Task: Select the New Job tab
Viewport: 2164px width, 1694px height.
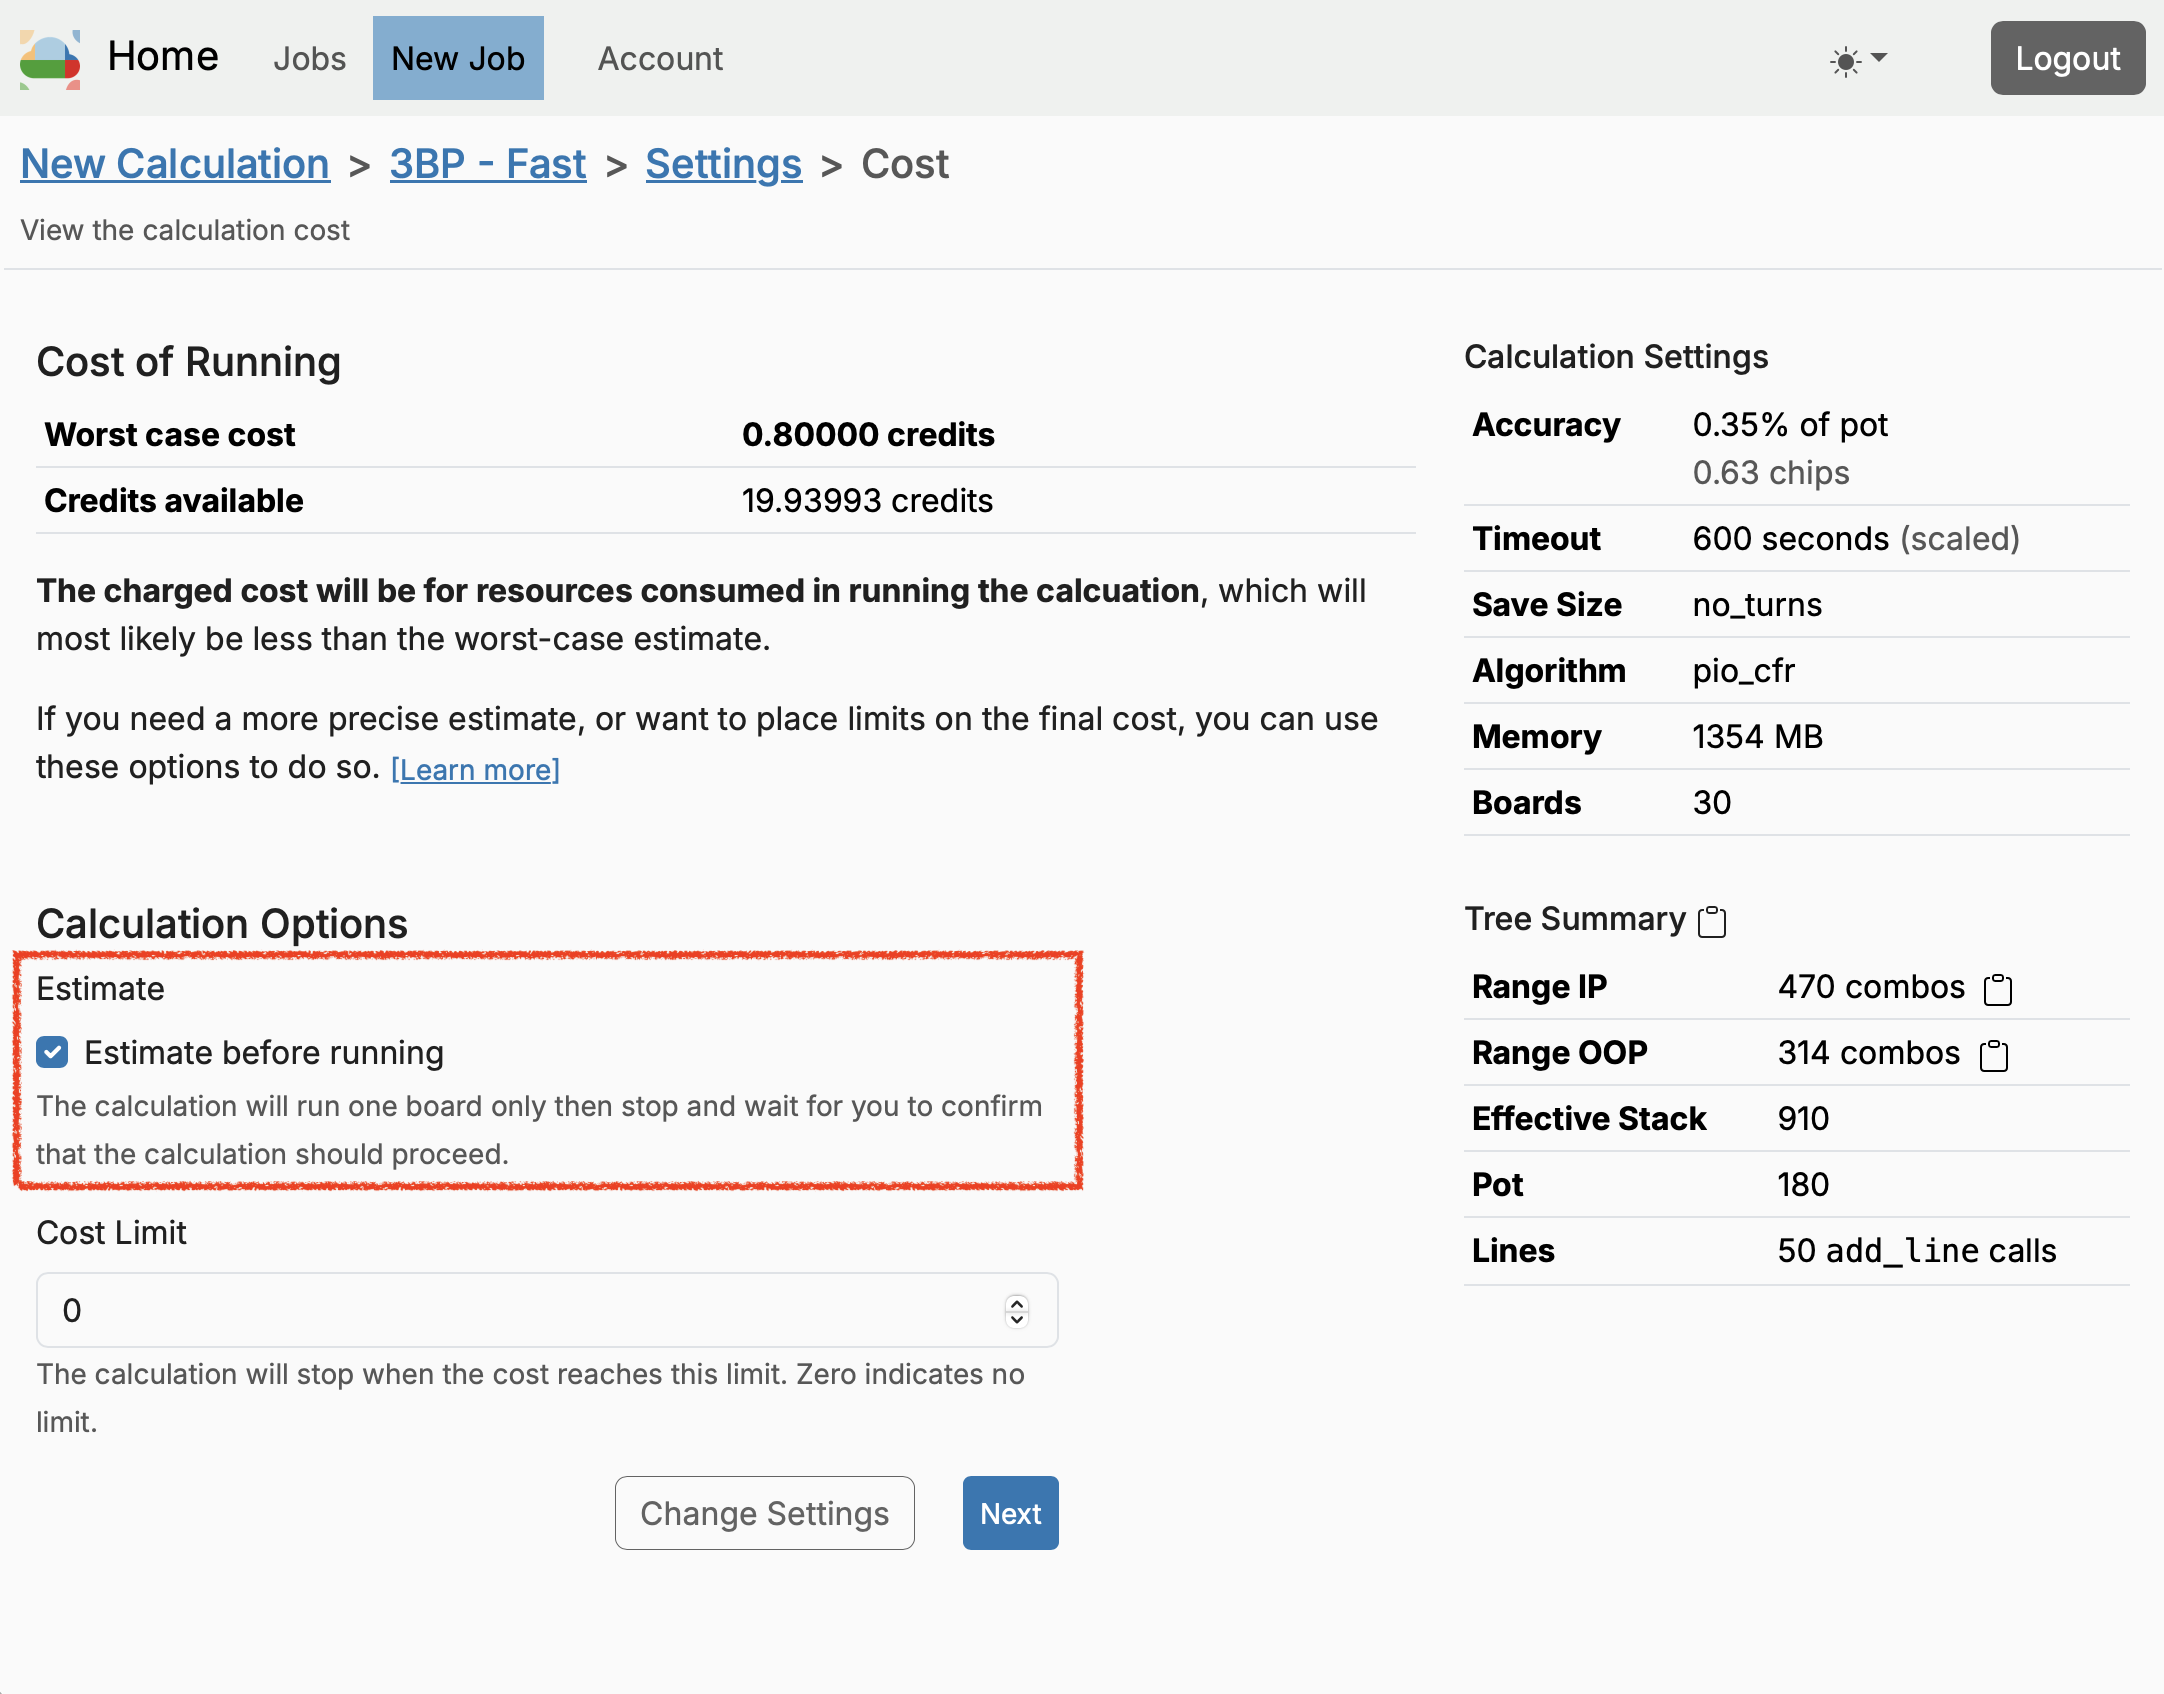Action: (458, 58)
